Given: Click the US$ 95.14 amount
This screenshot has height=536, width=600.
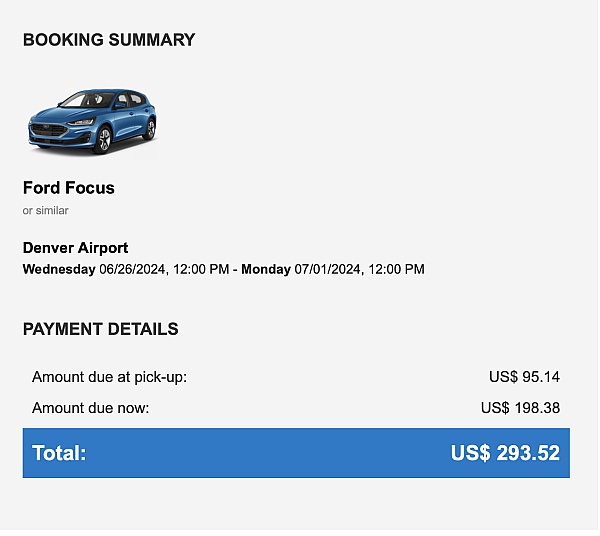Looking at the screenshot, I should pyautogui.click(x=524, y=377).
